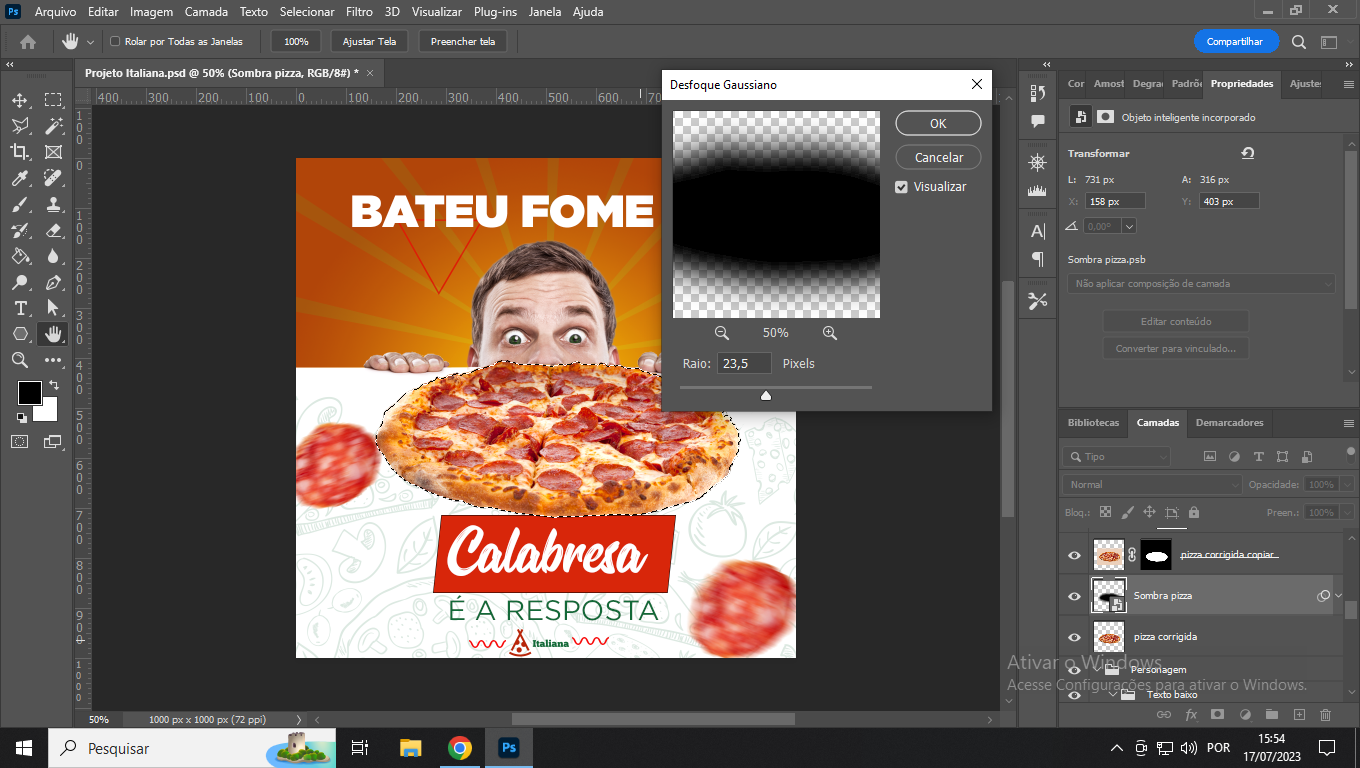
Task: Toggle lock position icon
Action: [1149, 512]
